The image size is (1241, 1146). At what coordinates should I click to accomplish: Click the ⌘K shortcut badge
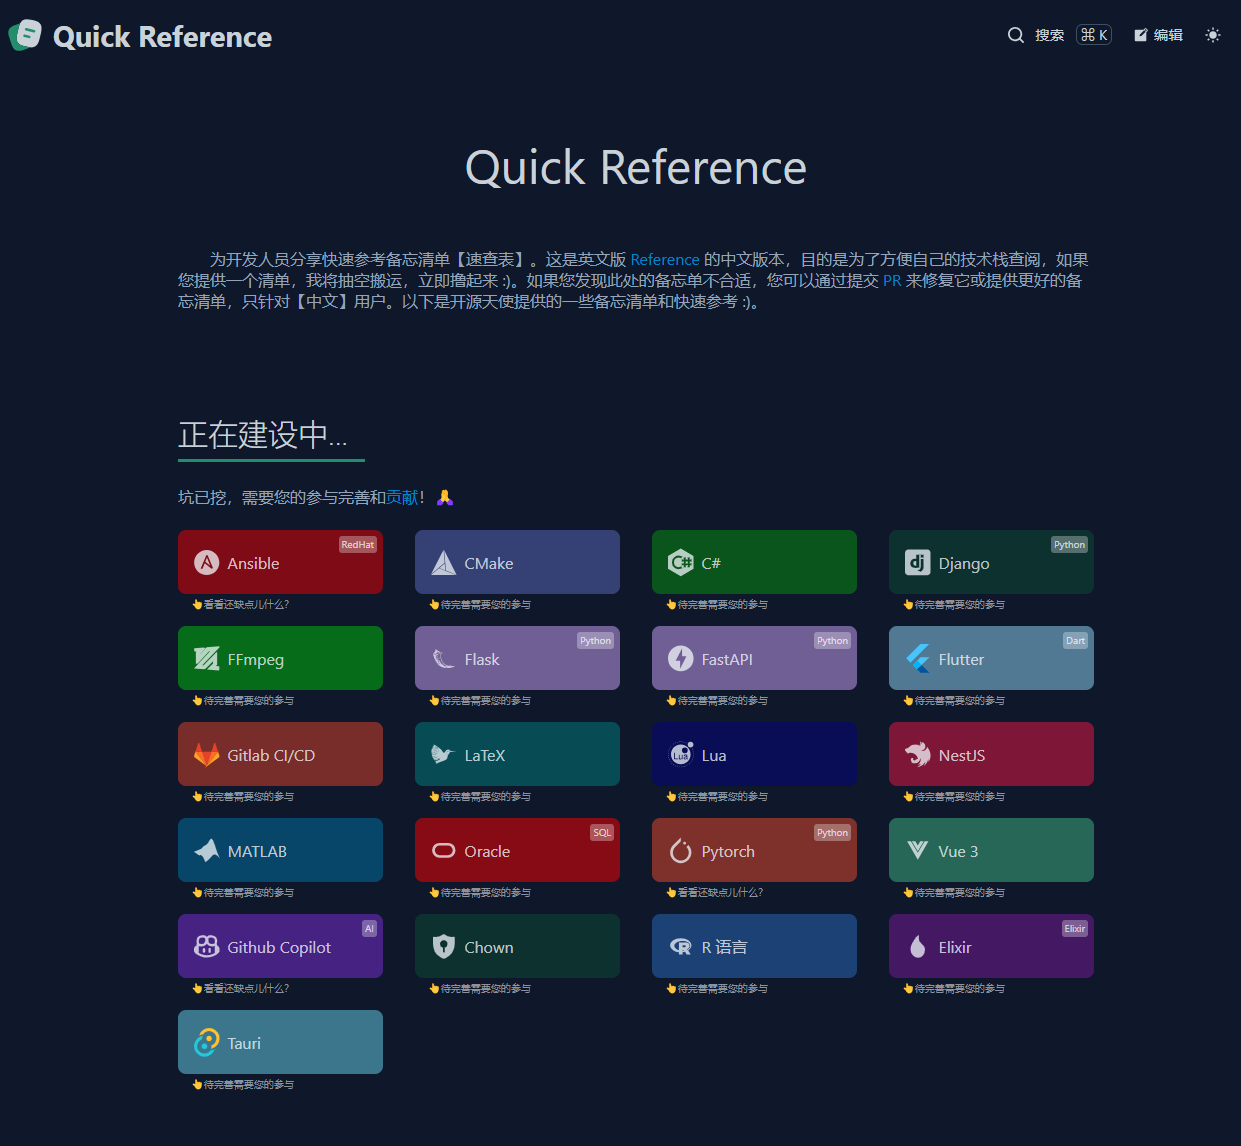pyautogui.click(x=1094, y=35)
